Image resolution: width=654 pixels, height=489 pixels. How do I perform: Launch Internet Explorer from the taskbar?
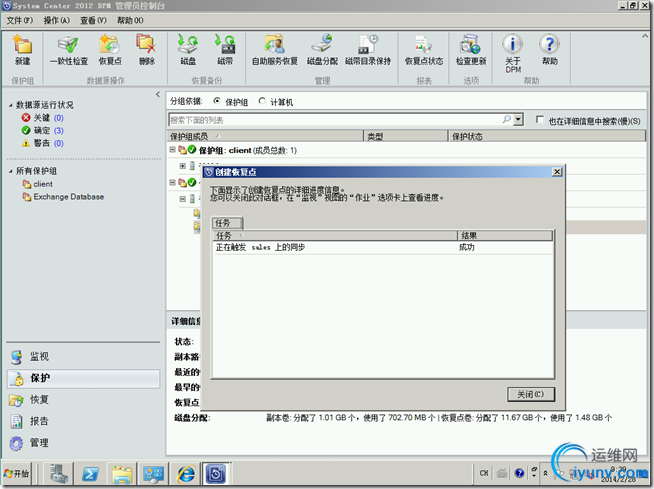click(x=185, y=474)
